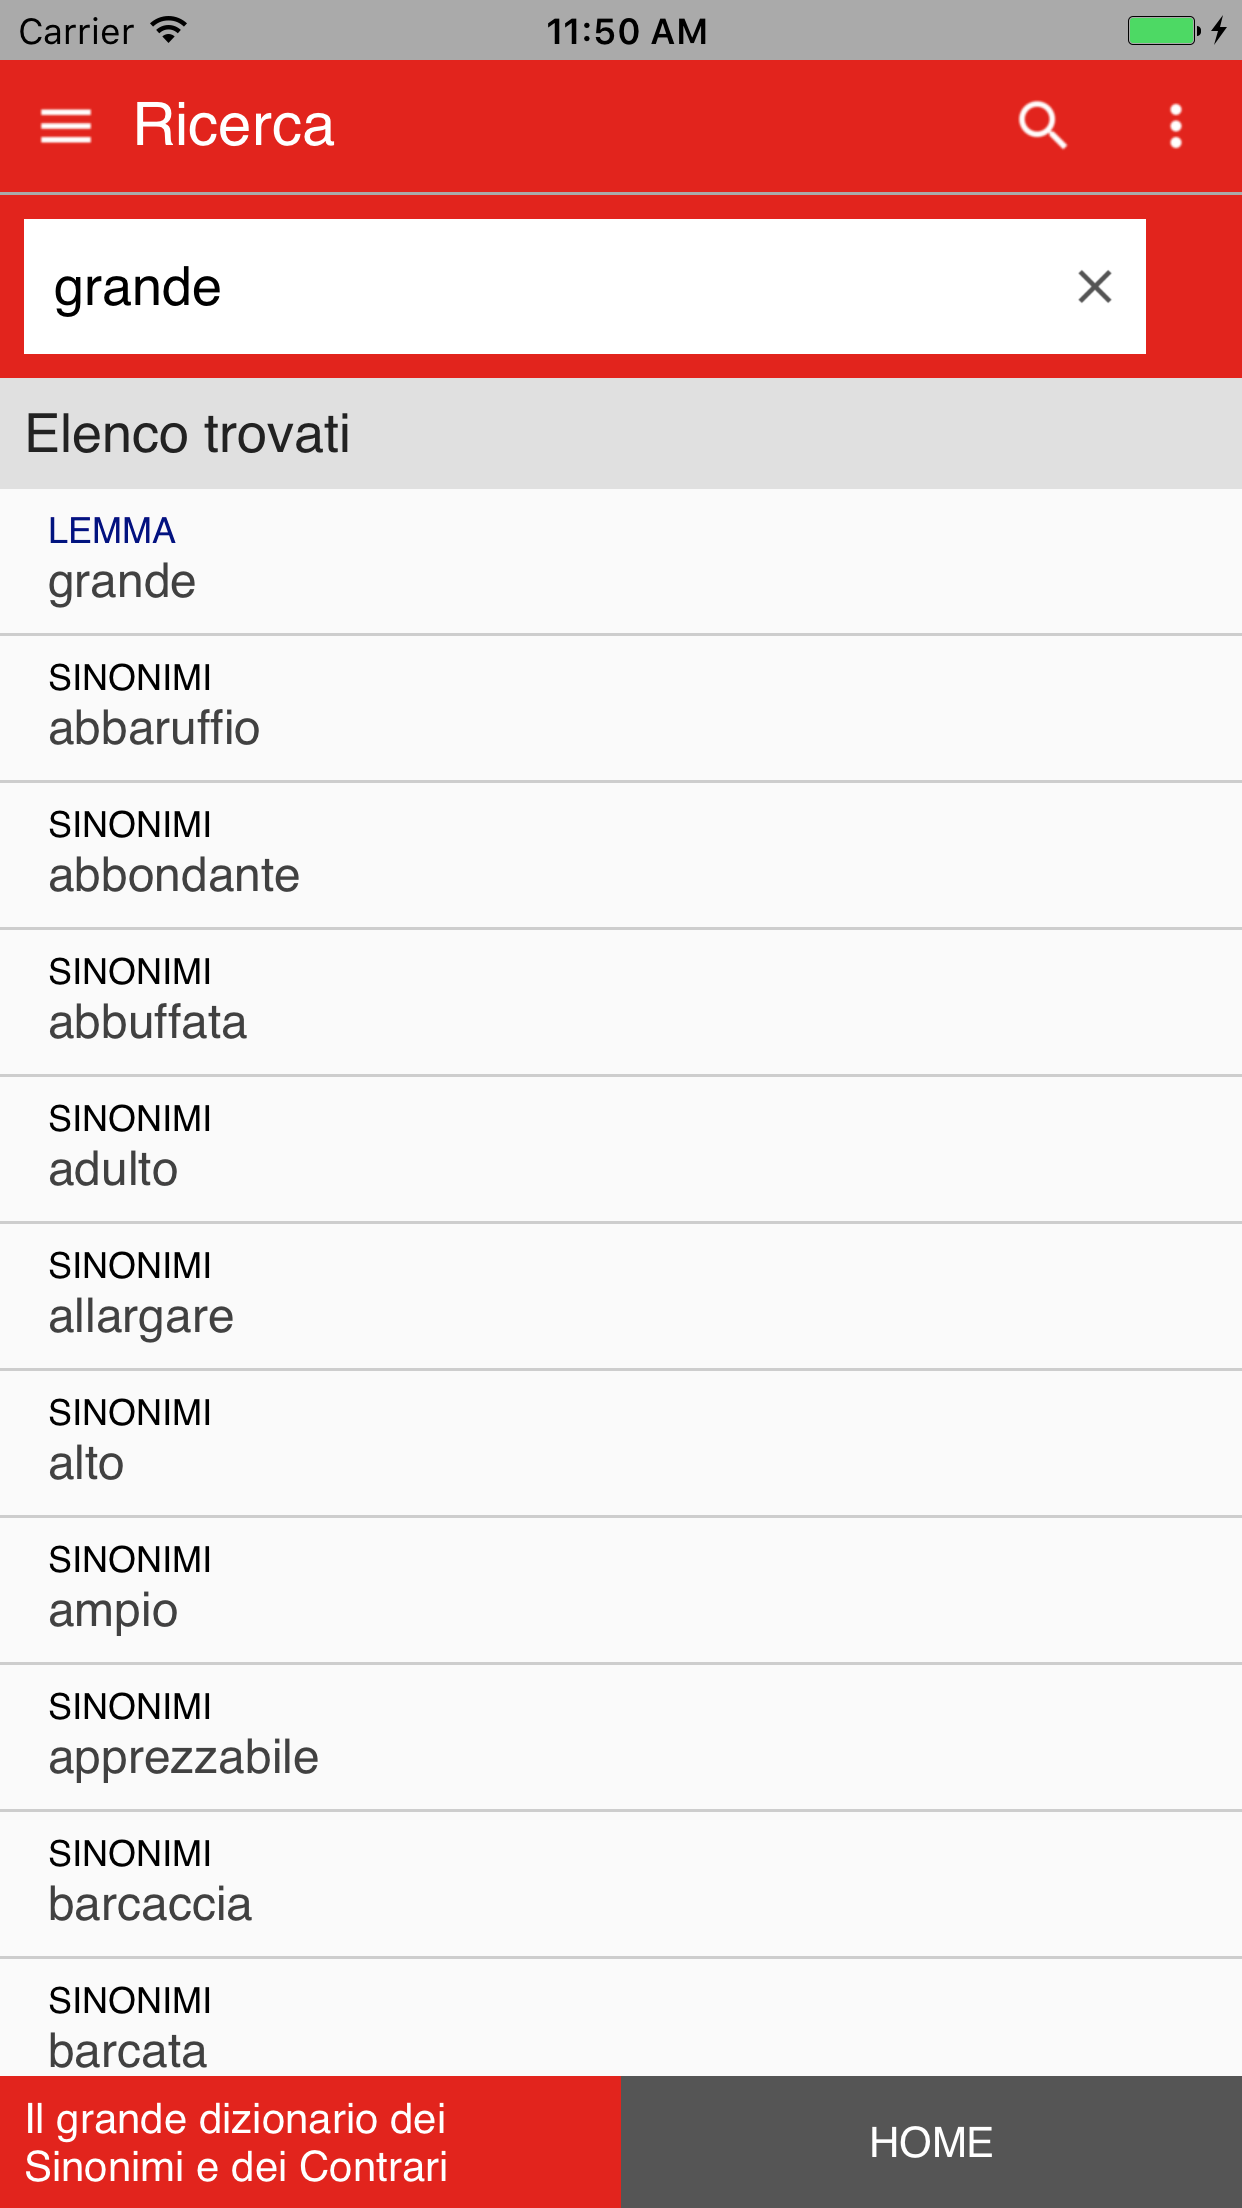Tap the 'apprezzabile' result

[x=620, y=1737]
